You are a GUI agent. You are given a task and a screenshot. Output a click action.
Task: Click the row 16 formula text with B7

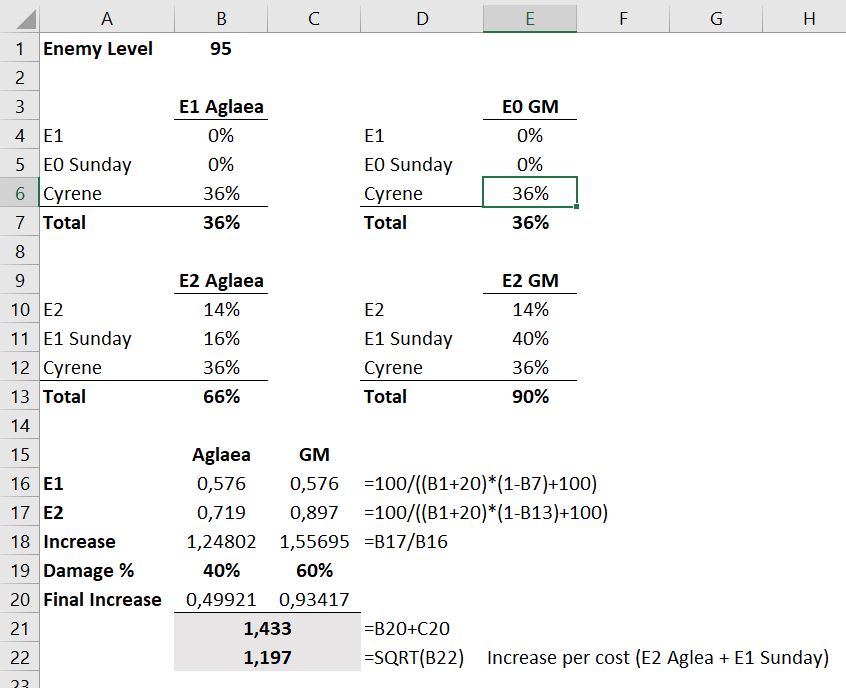tap(480, 483)
